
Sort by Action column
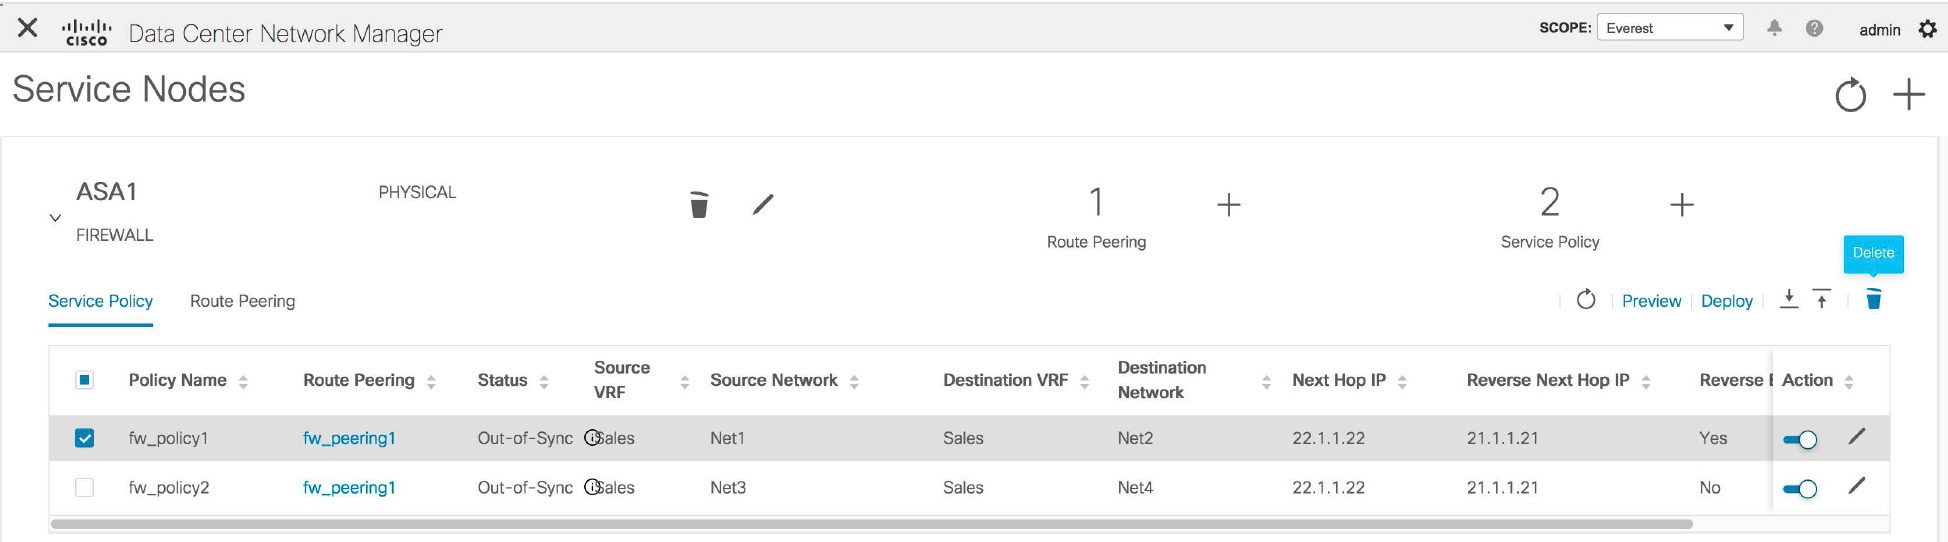tap(1849, 381)
